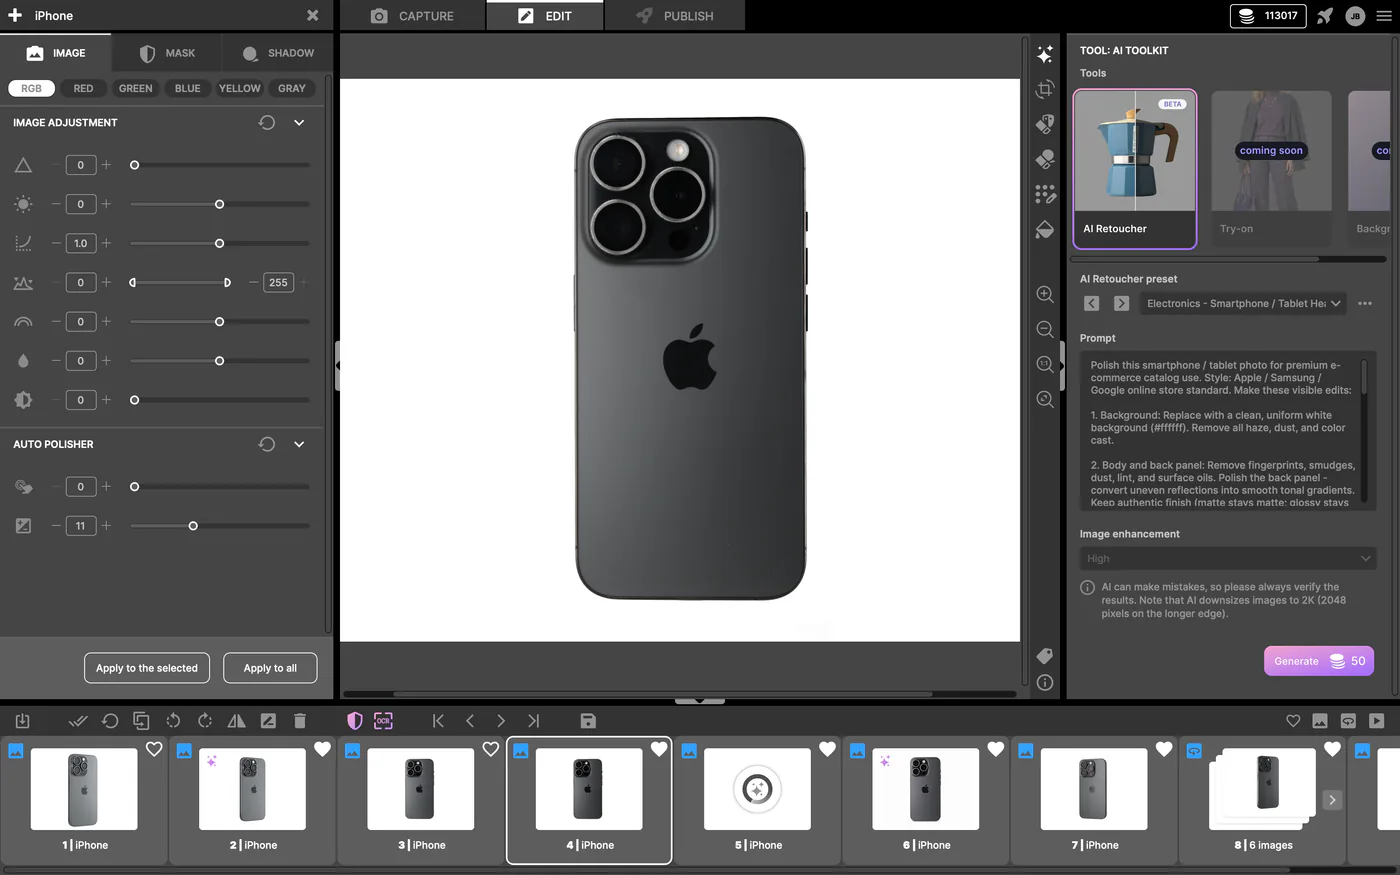Click the zoom in magnifier icon
Viewport: 1400px width, 875px height.
pyautogui.click(x=1045, y=294)
